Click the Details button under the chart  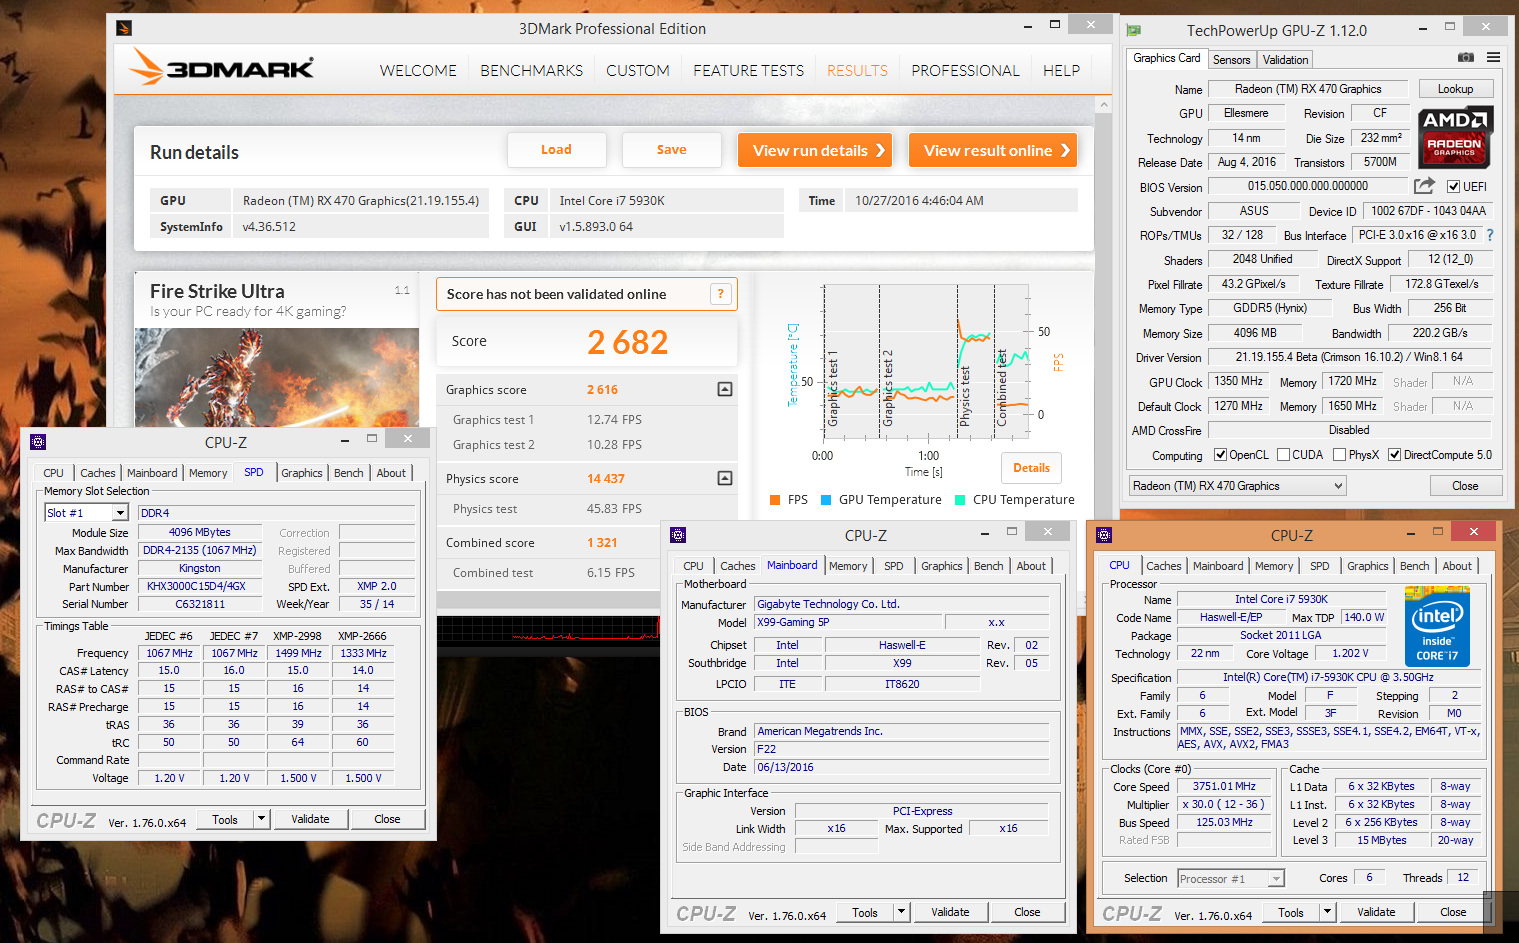[x=1031, y=468]
